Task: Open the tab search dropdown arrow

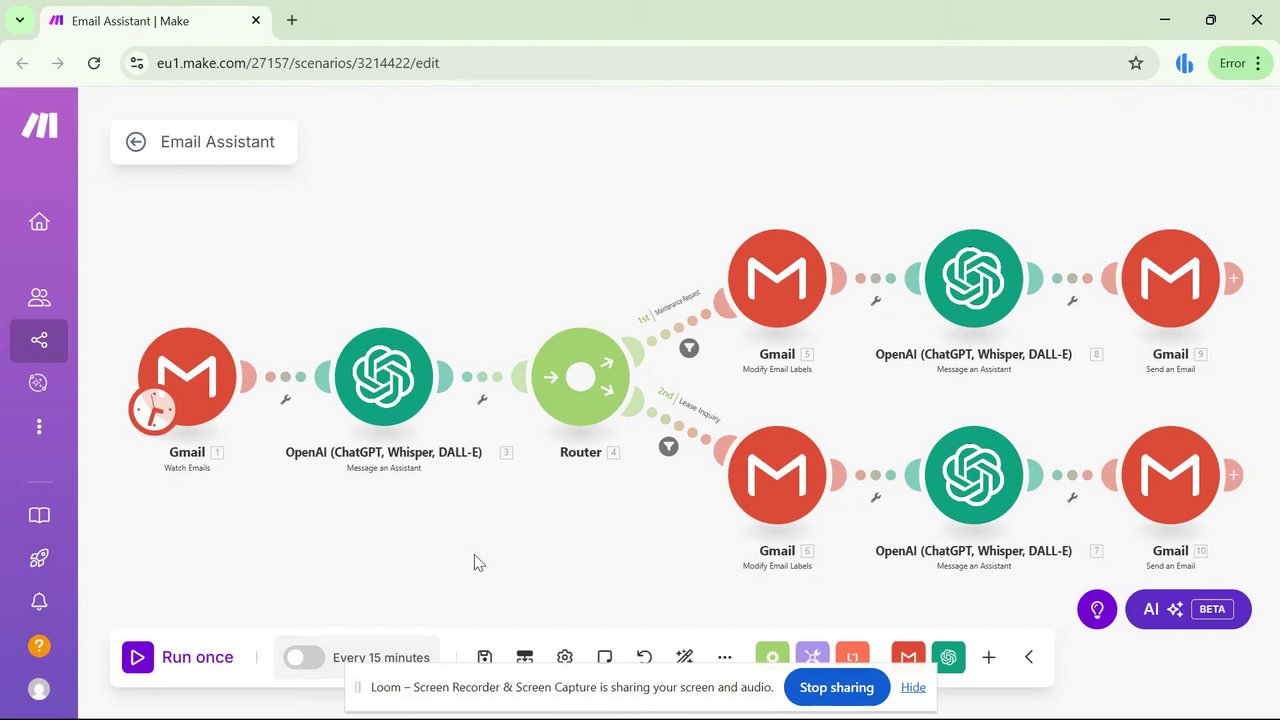Action: 19,20
